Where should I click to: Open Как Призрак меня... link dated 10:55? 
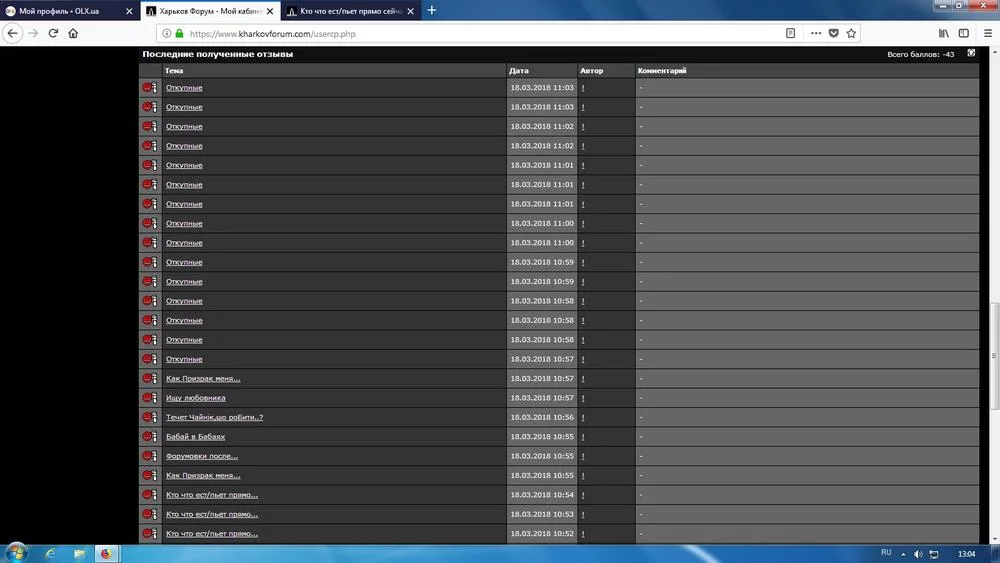pos(203,475)
